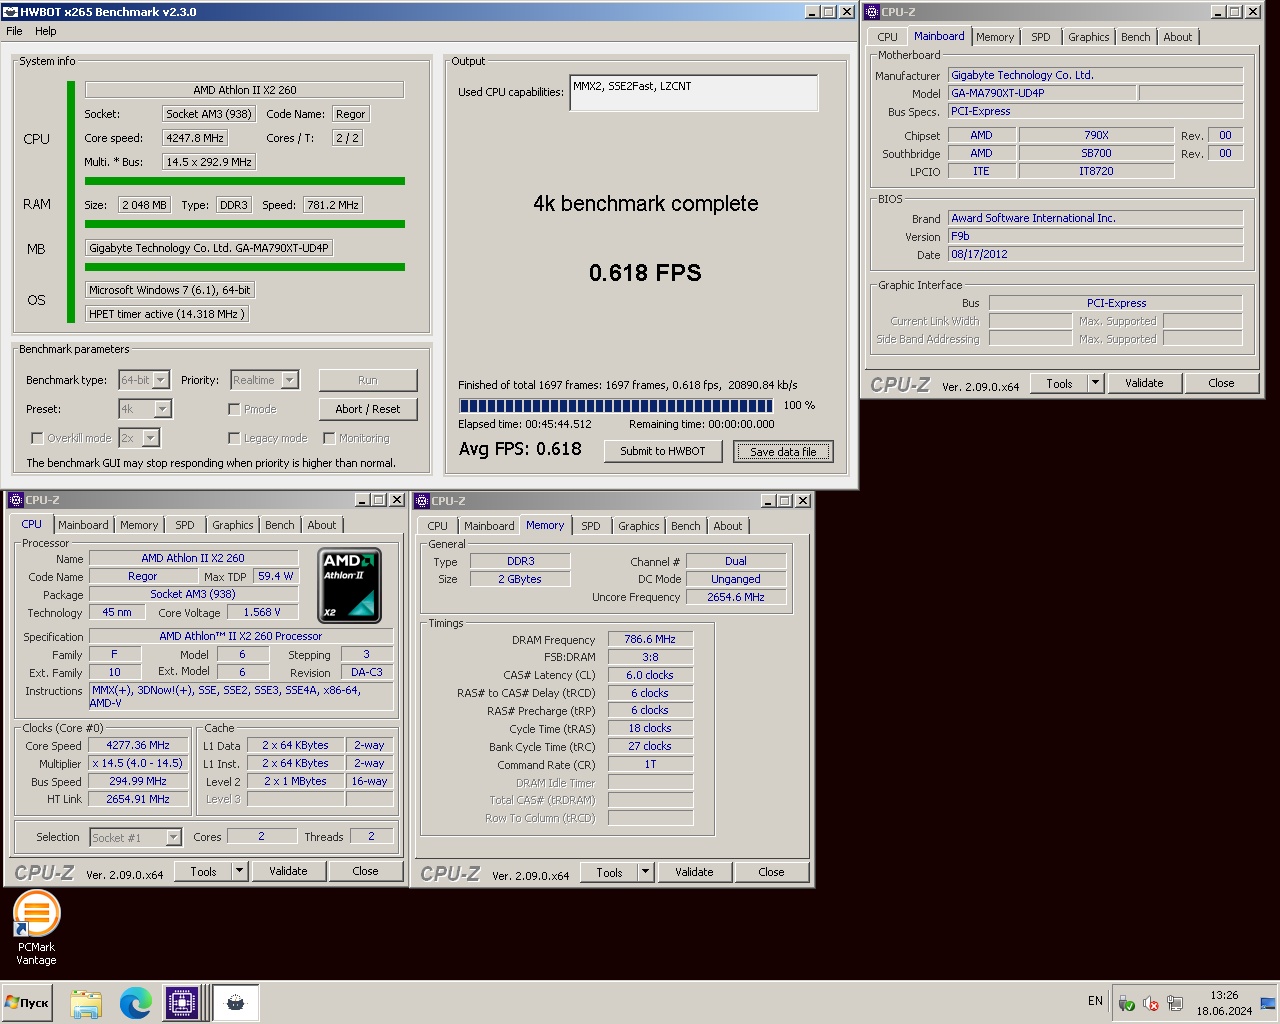1280x1024 pixels.
Task: Enable the Monitoring checkbox
Action: tap(329, 438)
